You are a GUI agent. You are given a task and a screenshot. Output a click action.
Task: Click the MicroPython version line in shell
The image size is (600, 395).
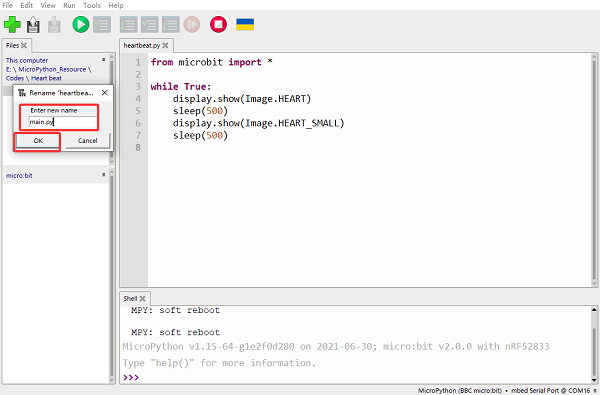tap(336, 346)
